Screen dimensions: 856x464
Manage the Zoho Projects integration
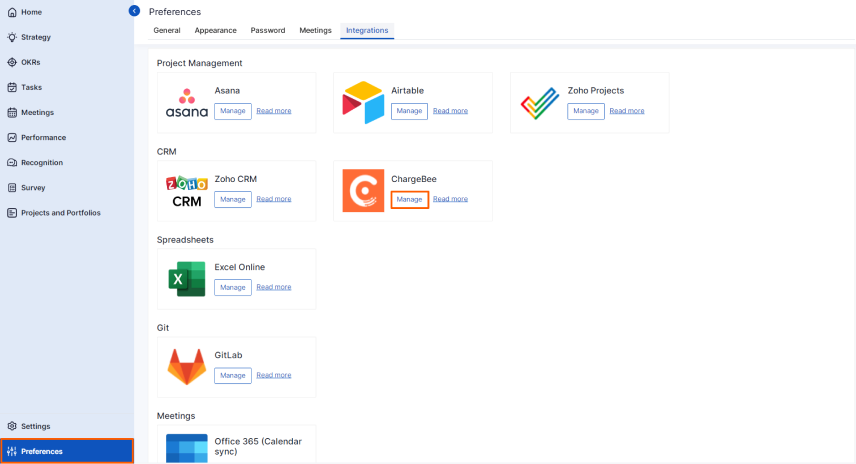[586, 111]
